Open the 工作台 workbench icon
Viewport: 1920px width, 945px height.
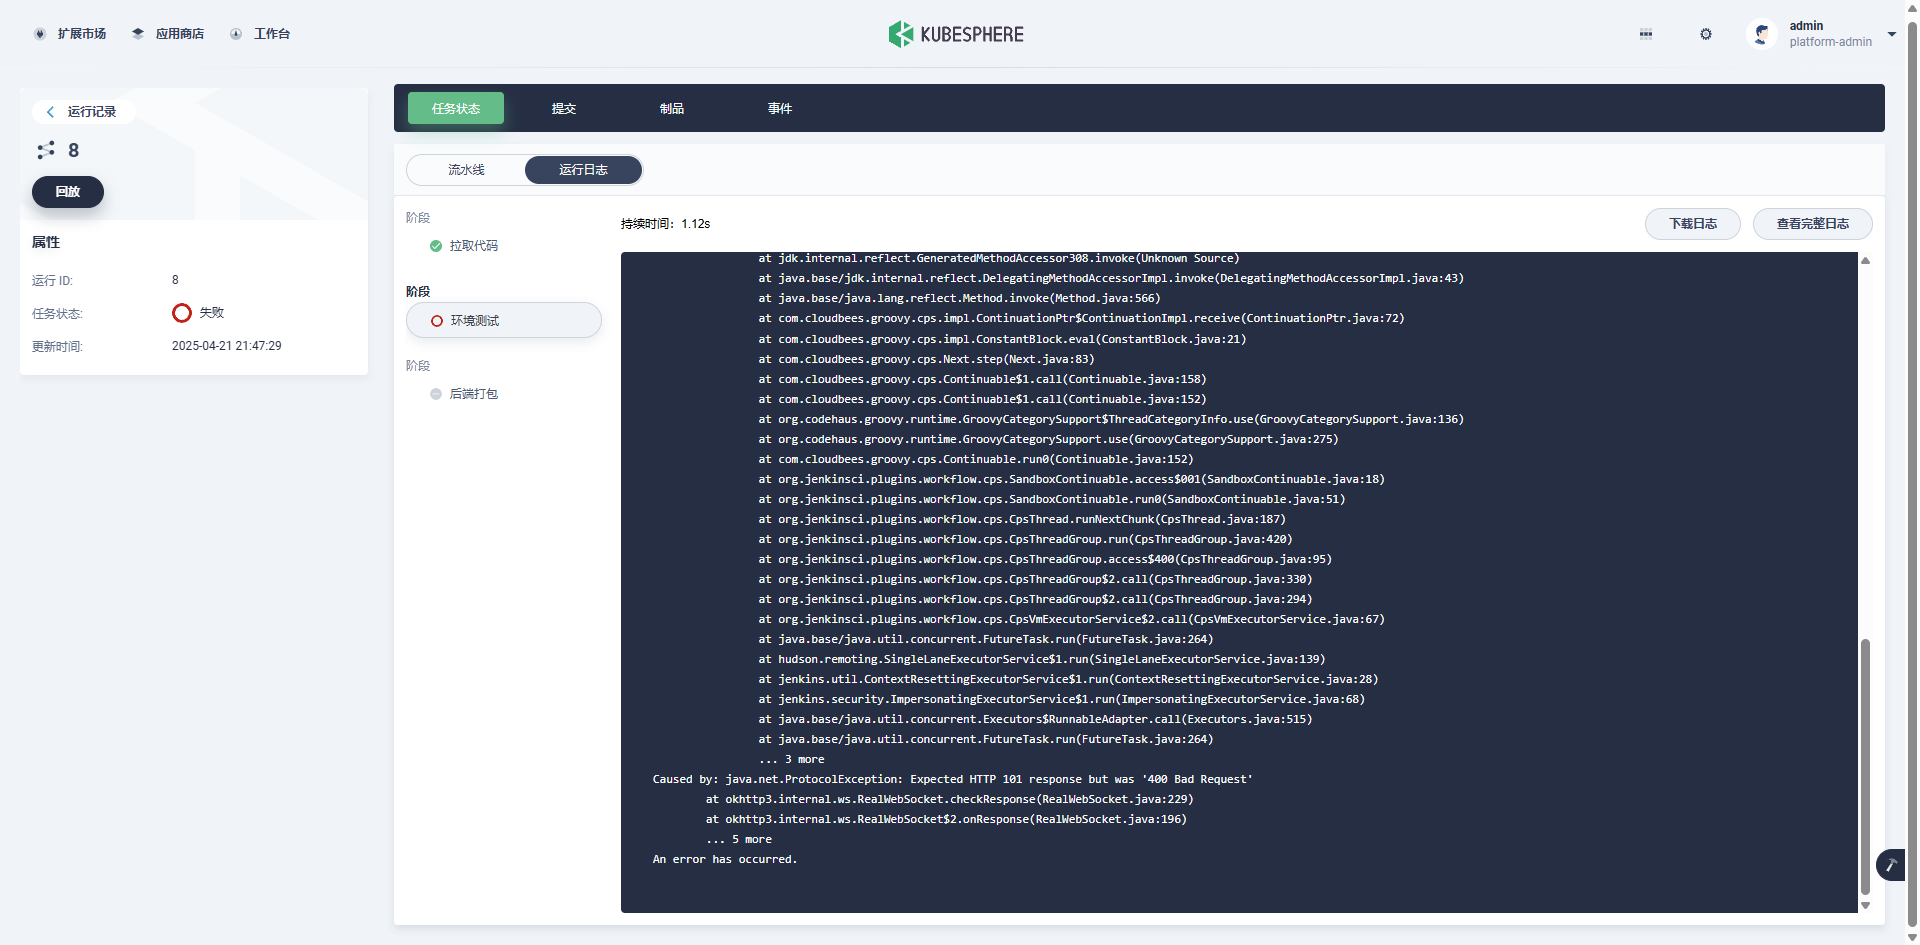pyautogui.click(x=236, y=34)
